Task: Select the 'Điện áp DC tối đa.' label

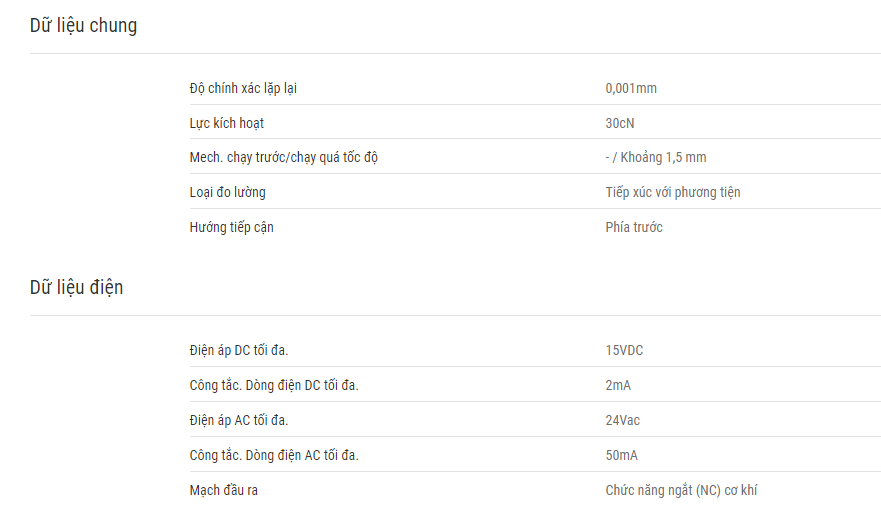Action: 239,350
